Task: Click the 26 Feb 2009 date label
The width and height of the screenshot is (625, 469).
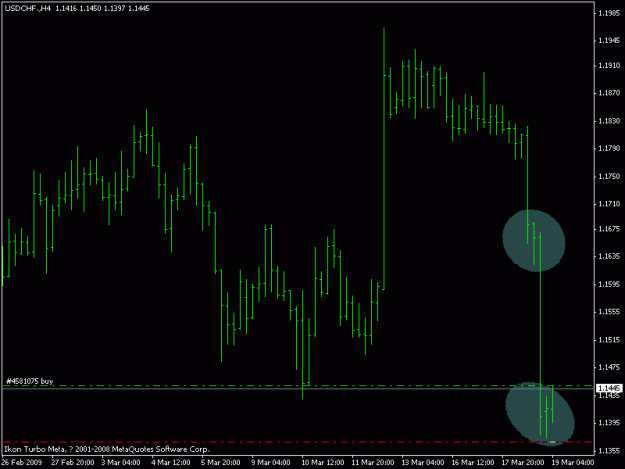Action: [22, 463]
